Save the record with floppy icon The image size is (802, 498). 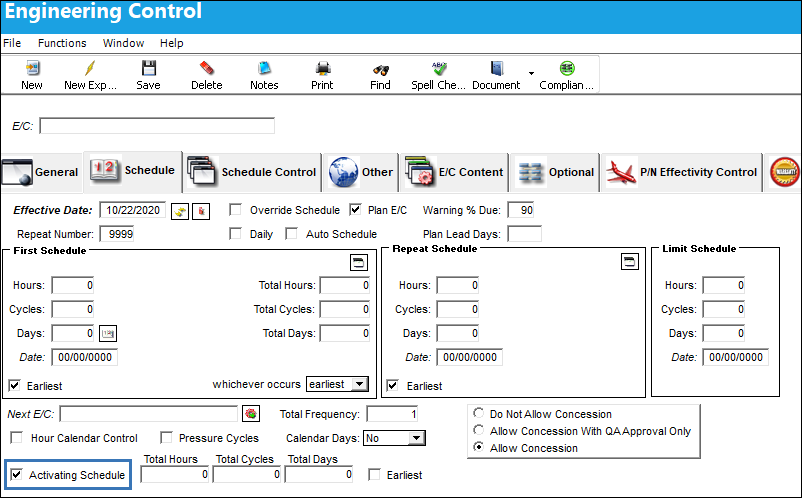pyautogui.click(x=148, y=69)
